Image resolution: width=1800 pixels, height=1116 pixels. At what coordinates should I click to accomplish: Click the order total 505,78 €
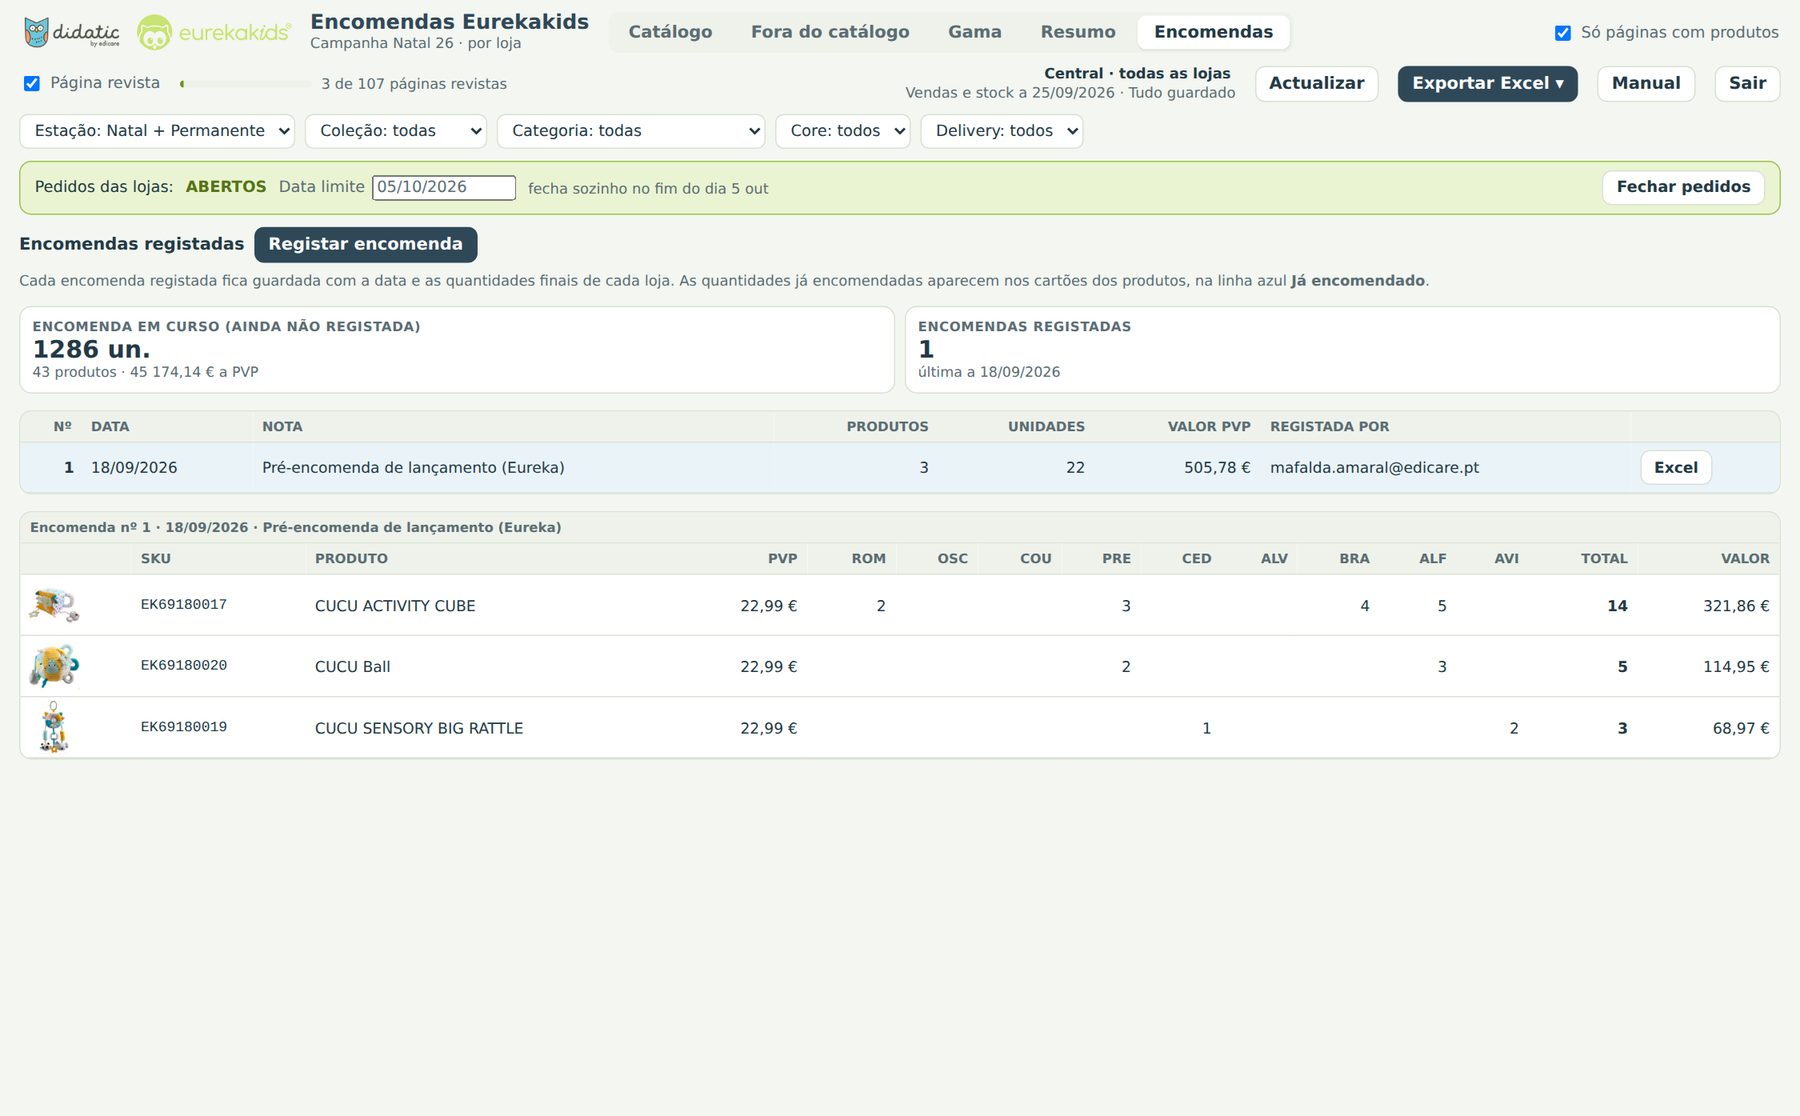tap(1217, 468)
